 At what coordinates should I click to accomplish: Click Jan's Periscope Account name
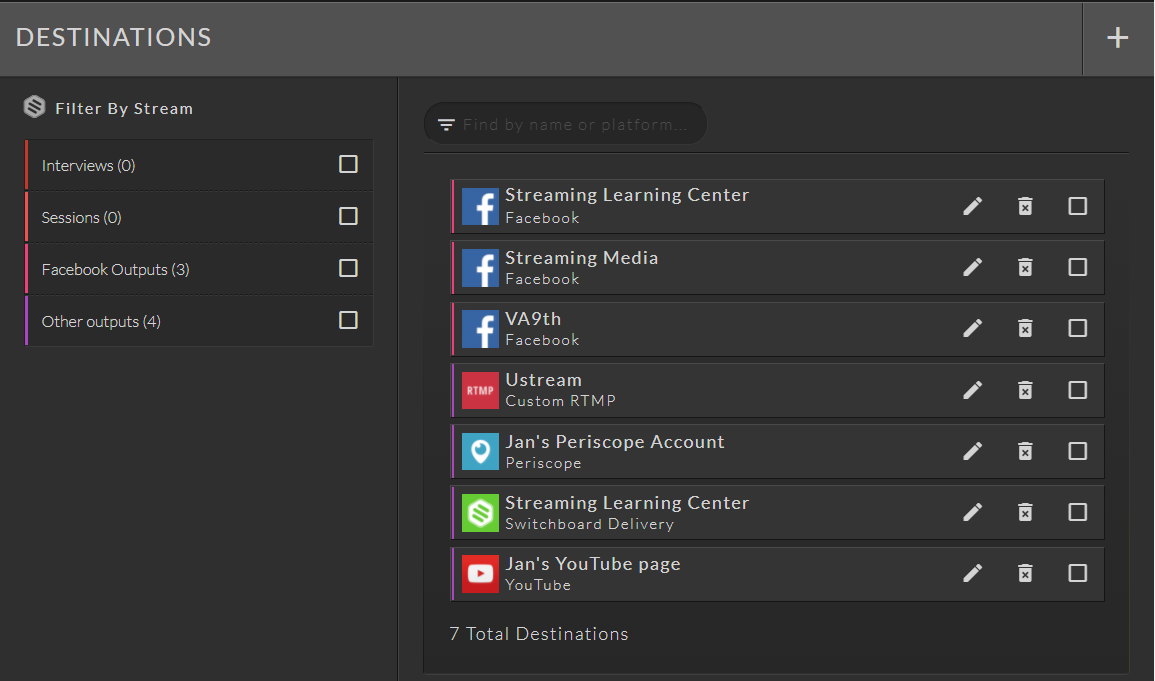click(x=615, y=442)
